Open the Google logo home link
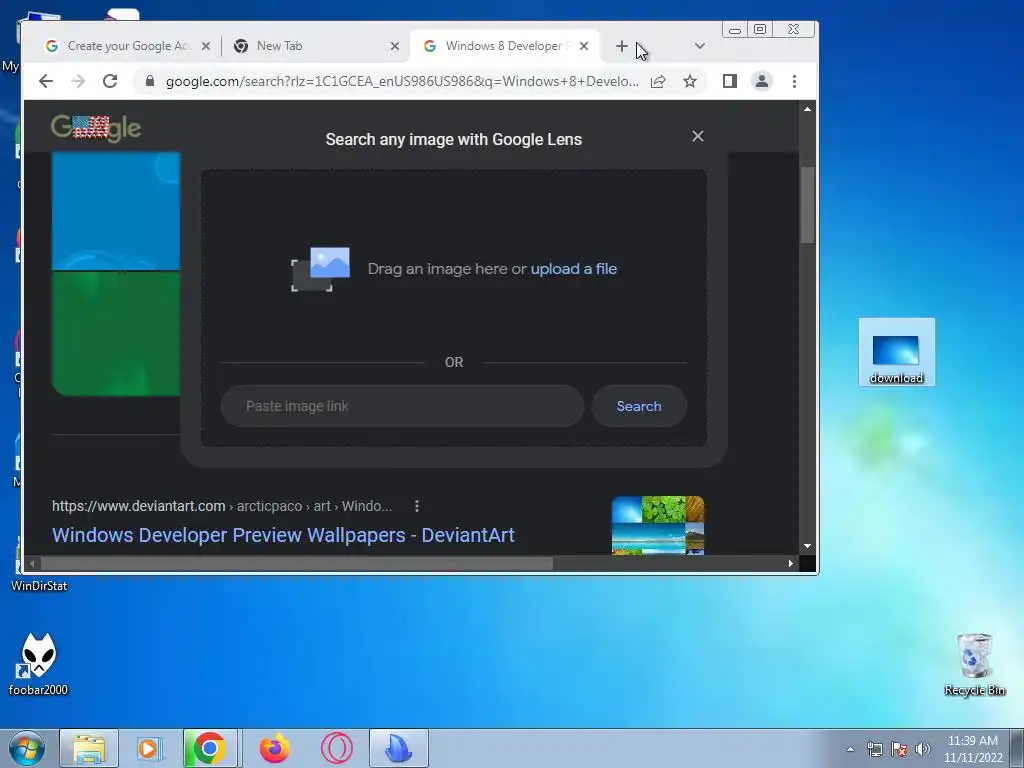 click(96, 128)
